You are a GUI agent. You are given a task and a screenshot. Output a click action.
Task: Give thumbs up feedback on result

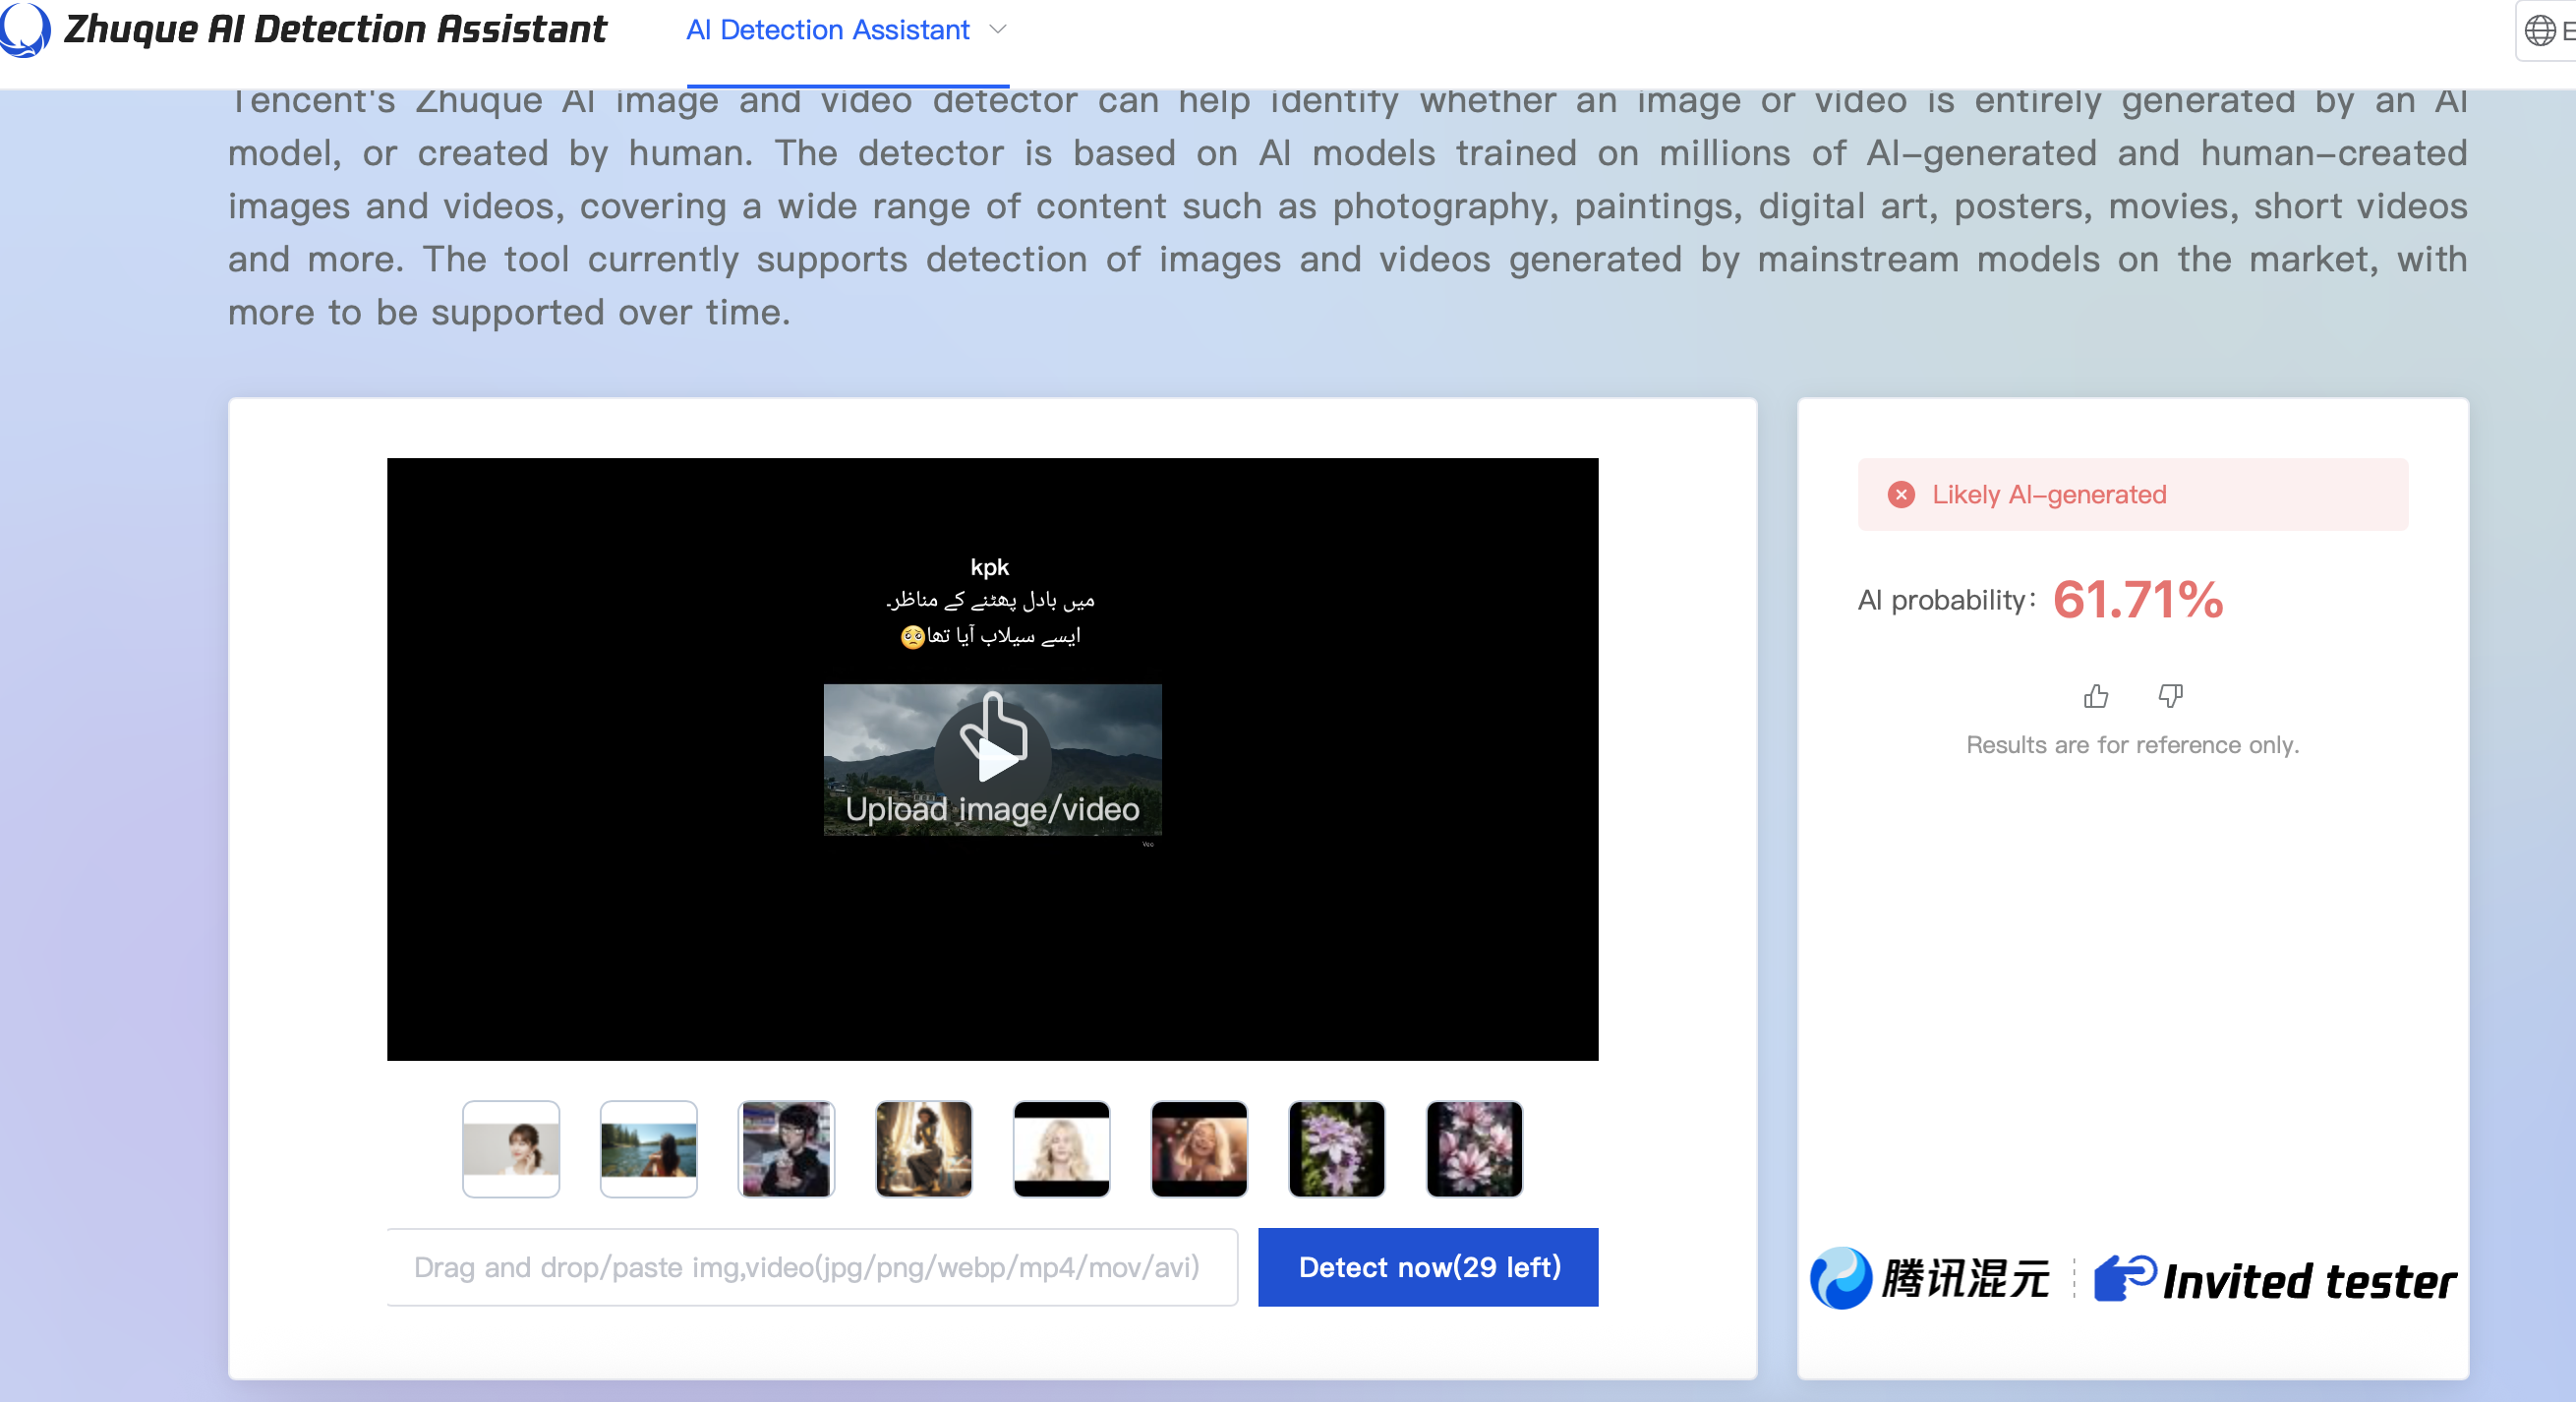[x=2096, y=696]
